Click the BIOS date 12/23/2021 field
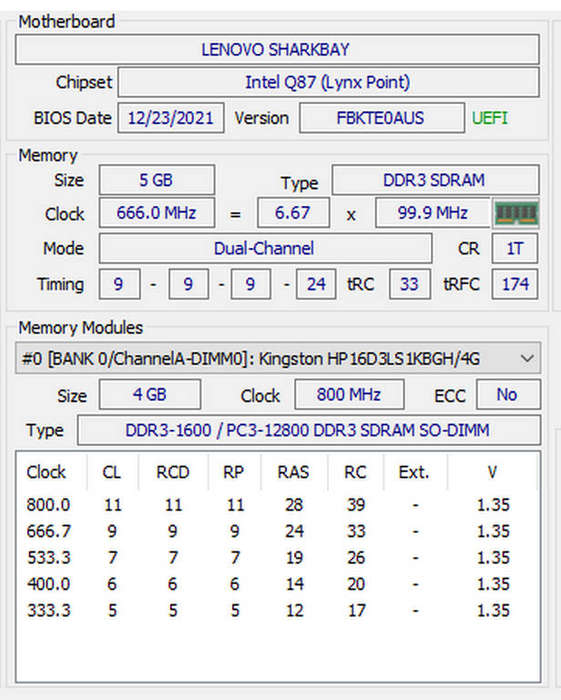Viewport: 561px width, 700px height. click(x=171, y=118)
